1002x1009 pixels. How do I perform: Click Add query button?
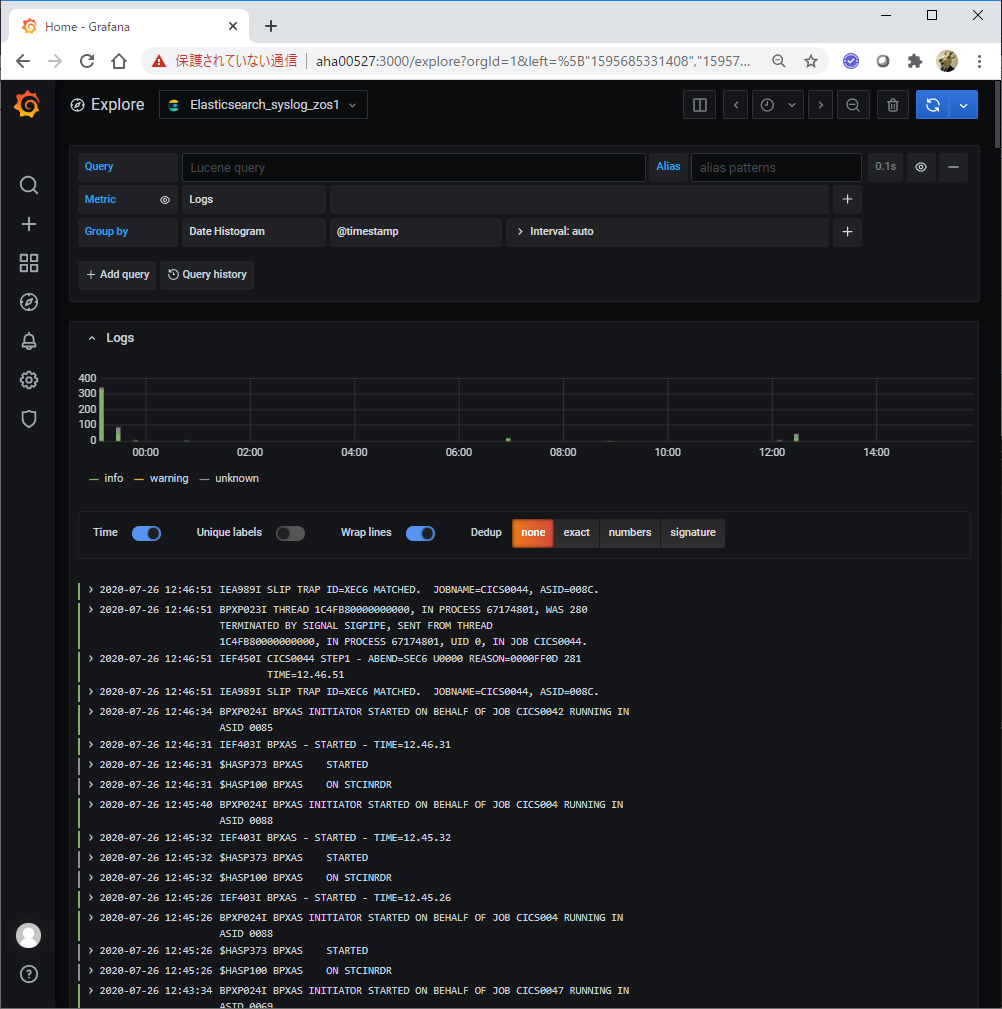click(x=117, y=275)
